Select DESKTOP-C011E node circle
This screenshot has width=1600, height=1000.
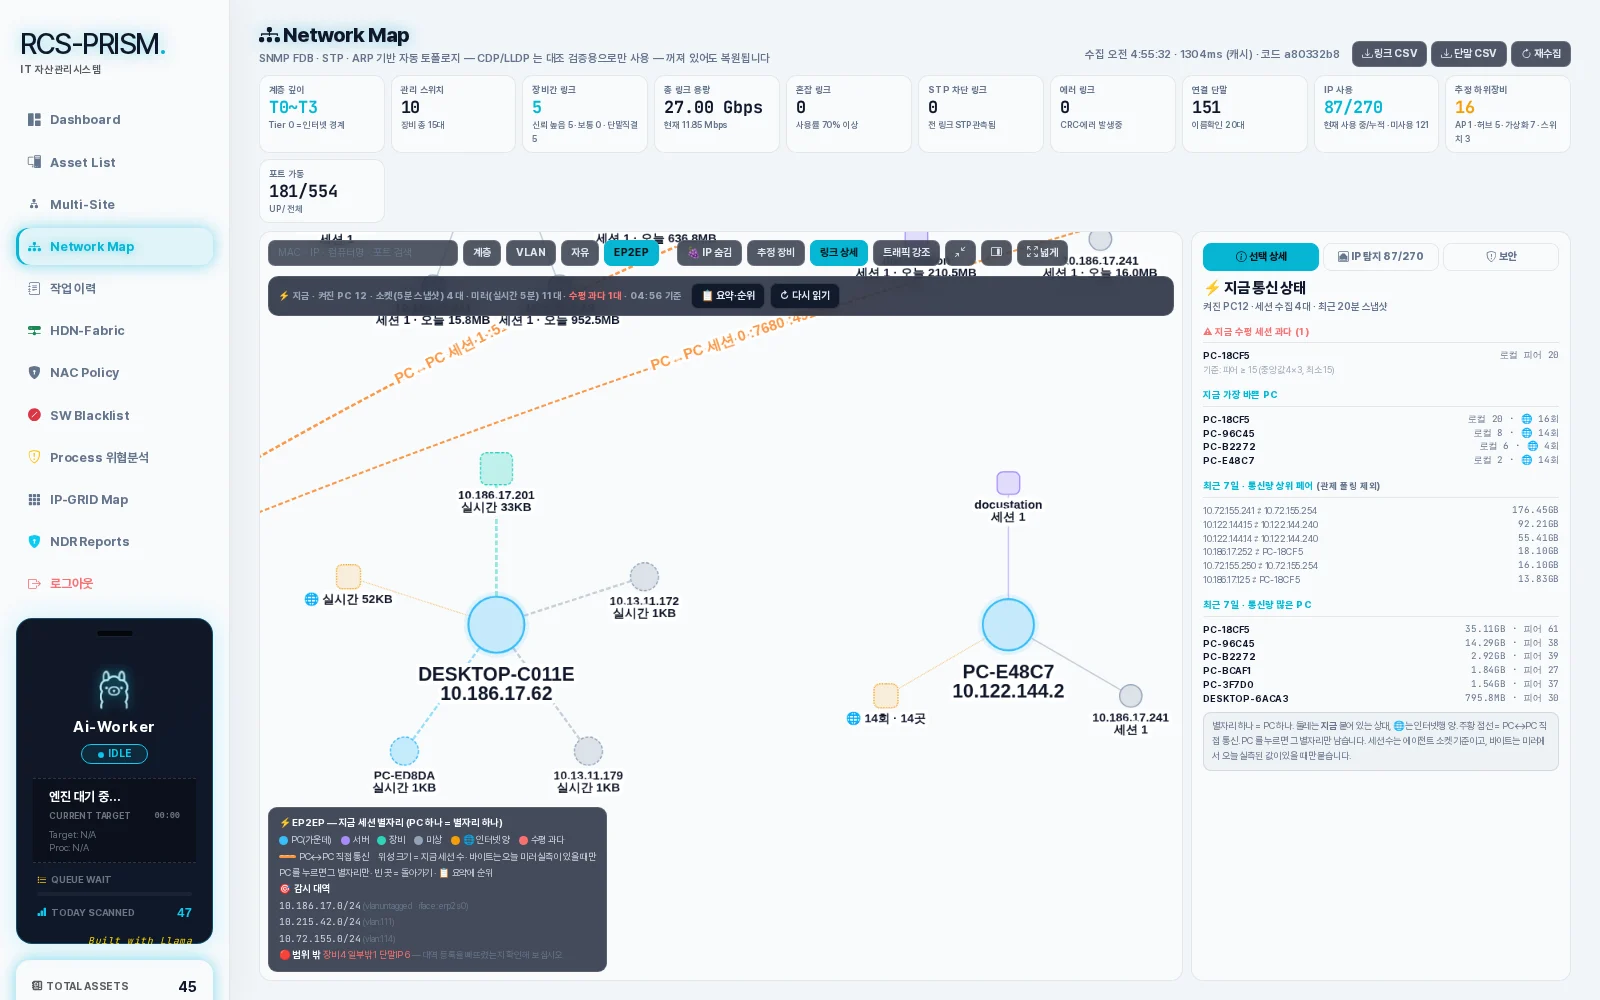pos(496,625)
